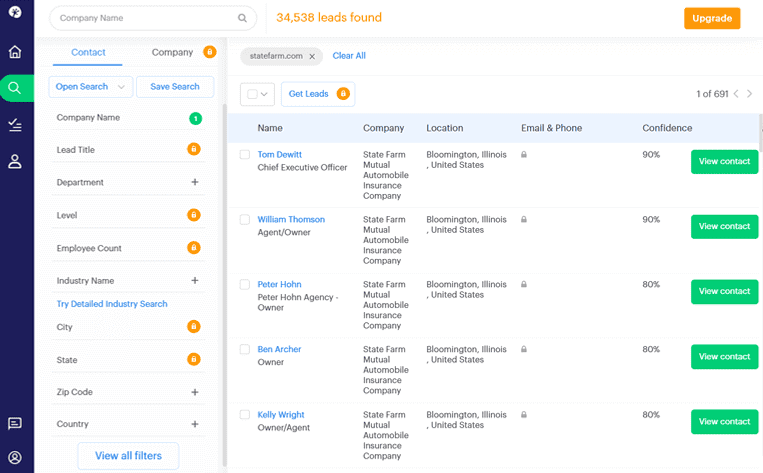Select the Contact tab
763x473 pixels.
click(88, 52)
